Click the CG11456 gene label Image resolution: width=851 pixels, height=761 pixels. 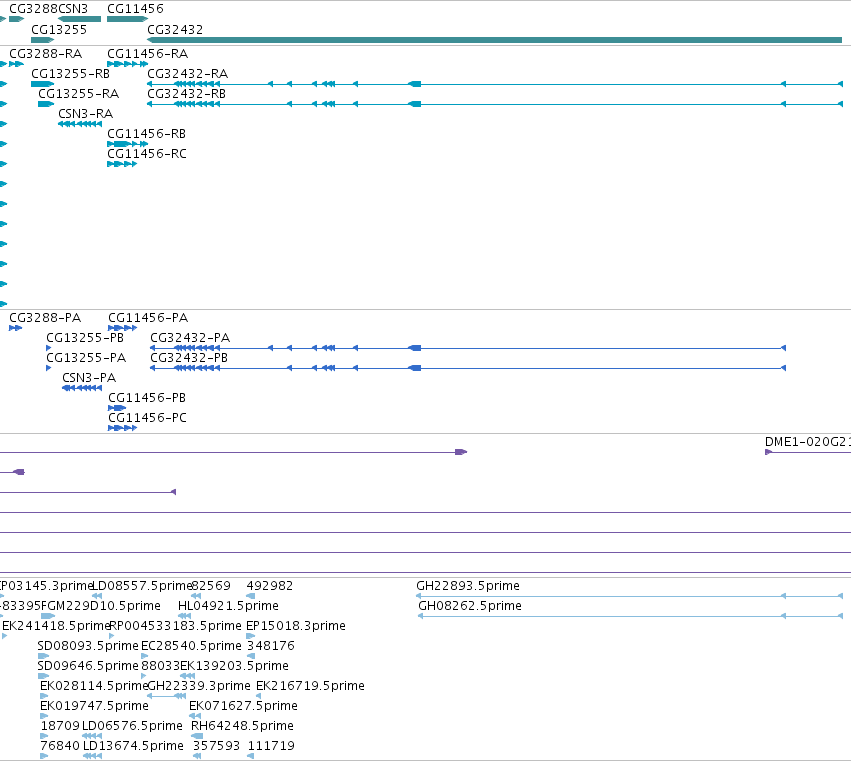click(135, 9)
